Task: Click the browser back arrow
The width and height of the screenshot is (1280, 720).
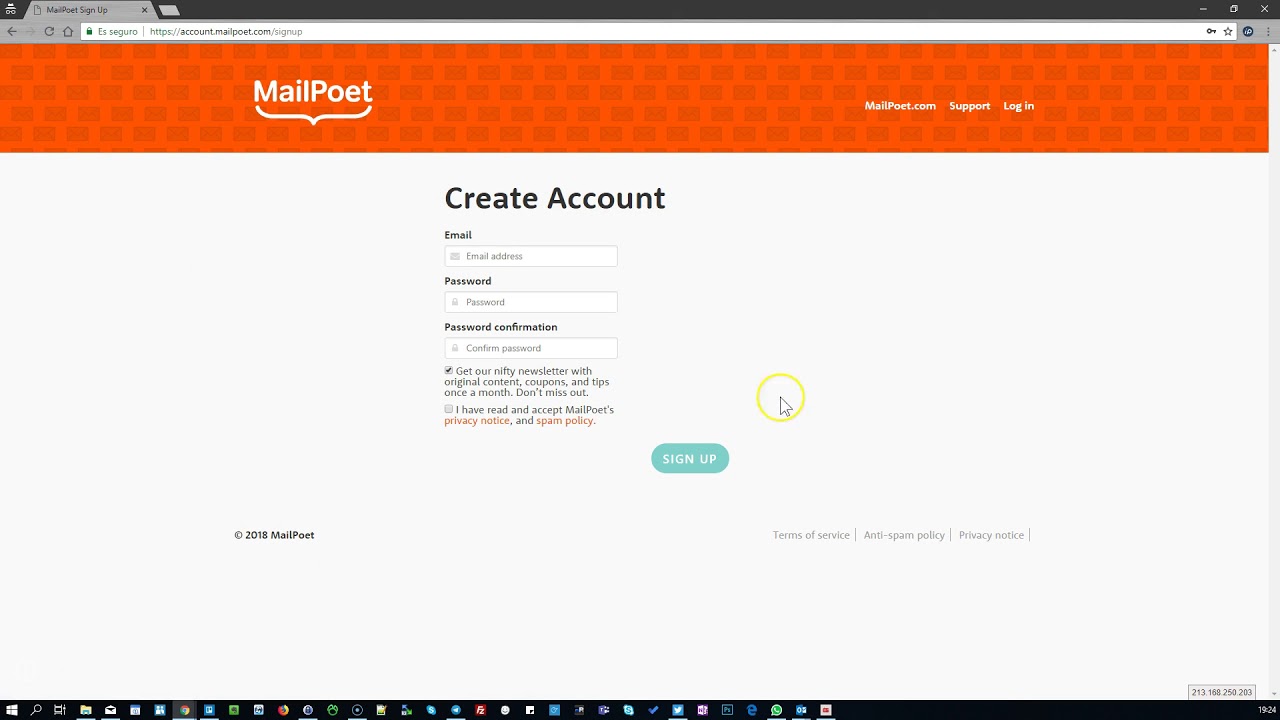Action: [x=12, y=32]
